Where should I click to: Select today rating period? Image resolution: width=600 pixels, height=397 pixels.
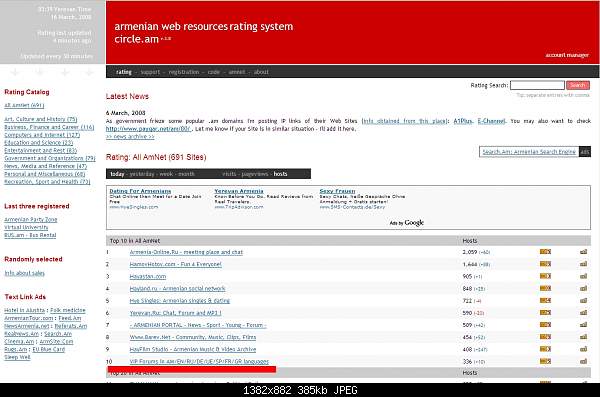tap(117, 174)
